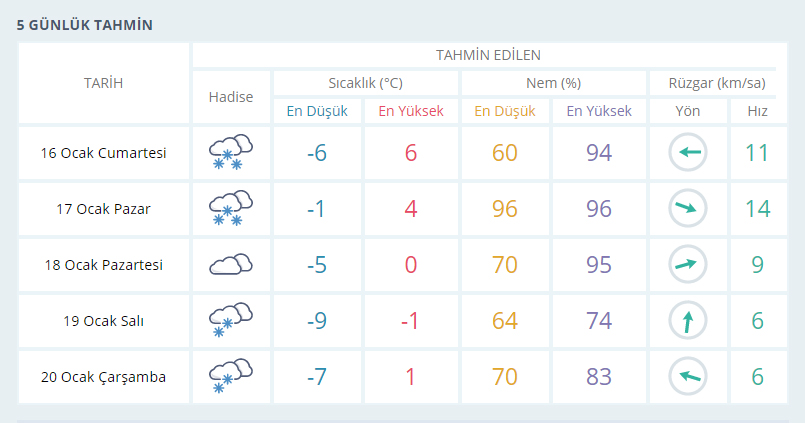Image resolution: width=805 pixels, height=423 pixels.
Task: Click the wind direction arrow for 17 Ocak Pazar
Action: [x=688, y=209]
